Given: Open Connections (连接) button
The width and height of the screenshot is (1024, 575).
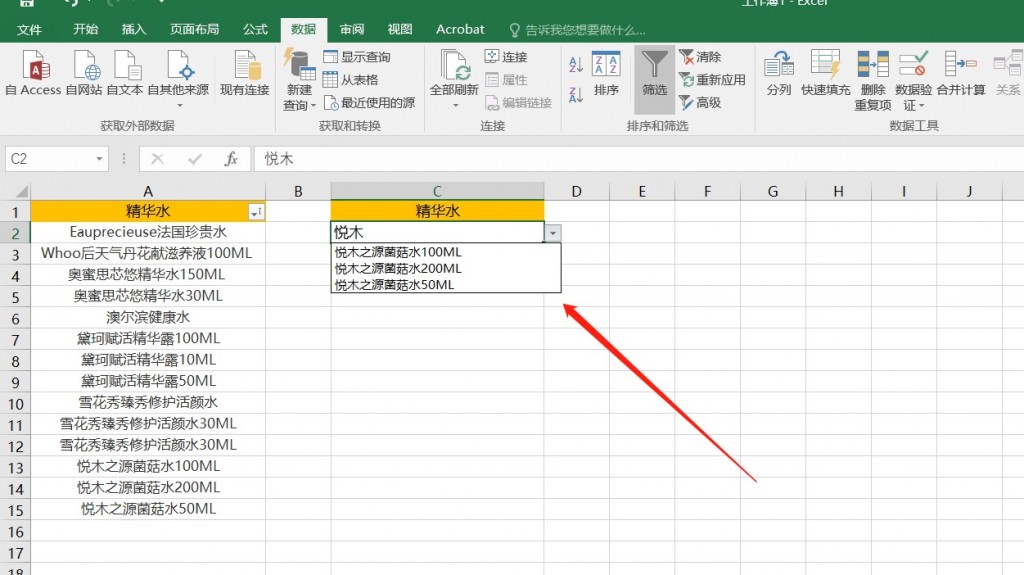Looking at the screenshot, I should pos(506,57).
